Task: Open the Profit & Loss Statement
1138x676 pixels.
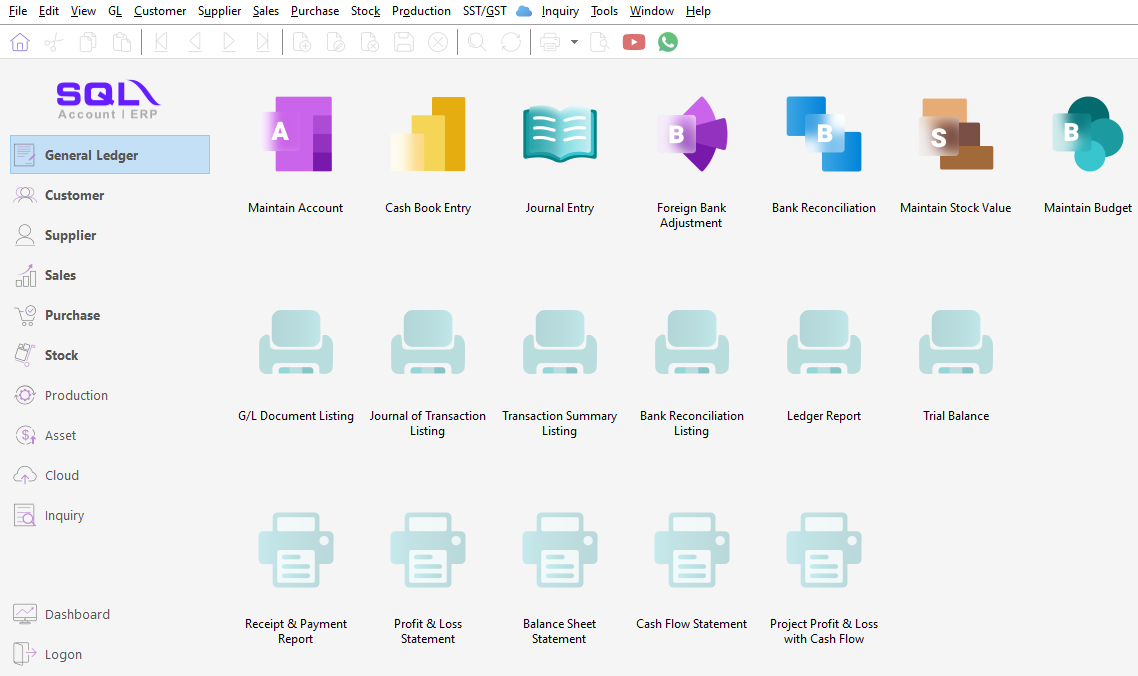Action: (x=427, y=549)
